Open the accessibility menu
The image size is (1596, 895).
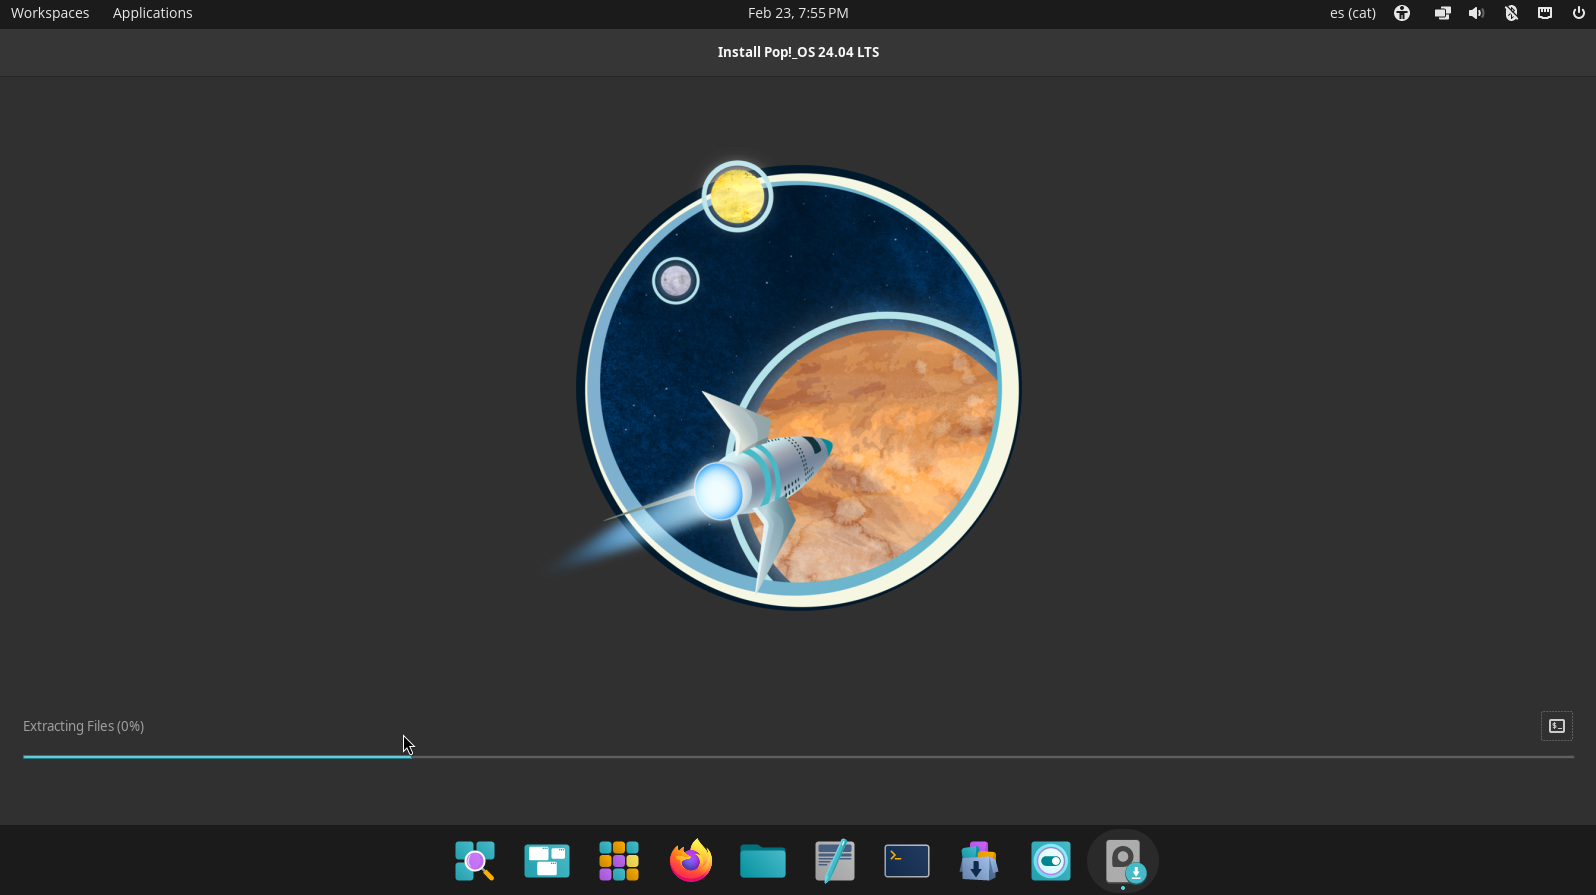pos(1402,13)
